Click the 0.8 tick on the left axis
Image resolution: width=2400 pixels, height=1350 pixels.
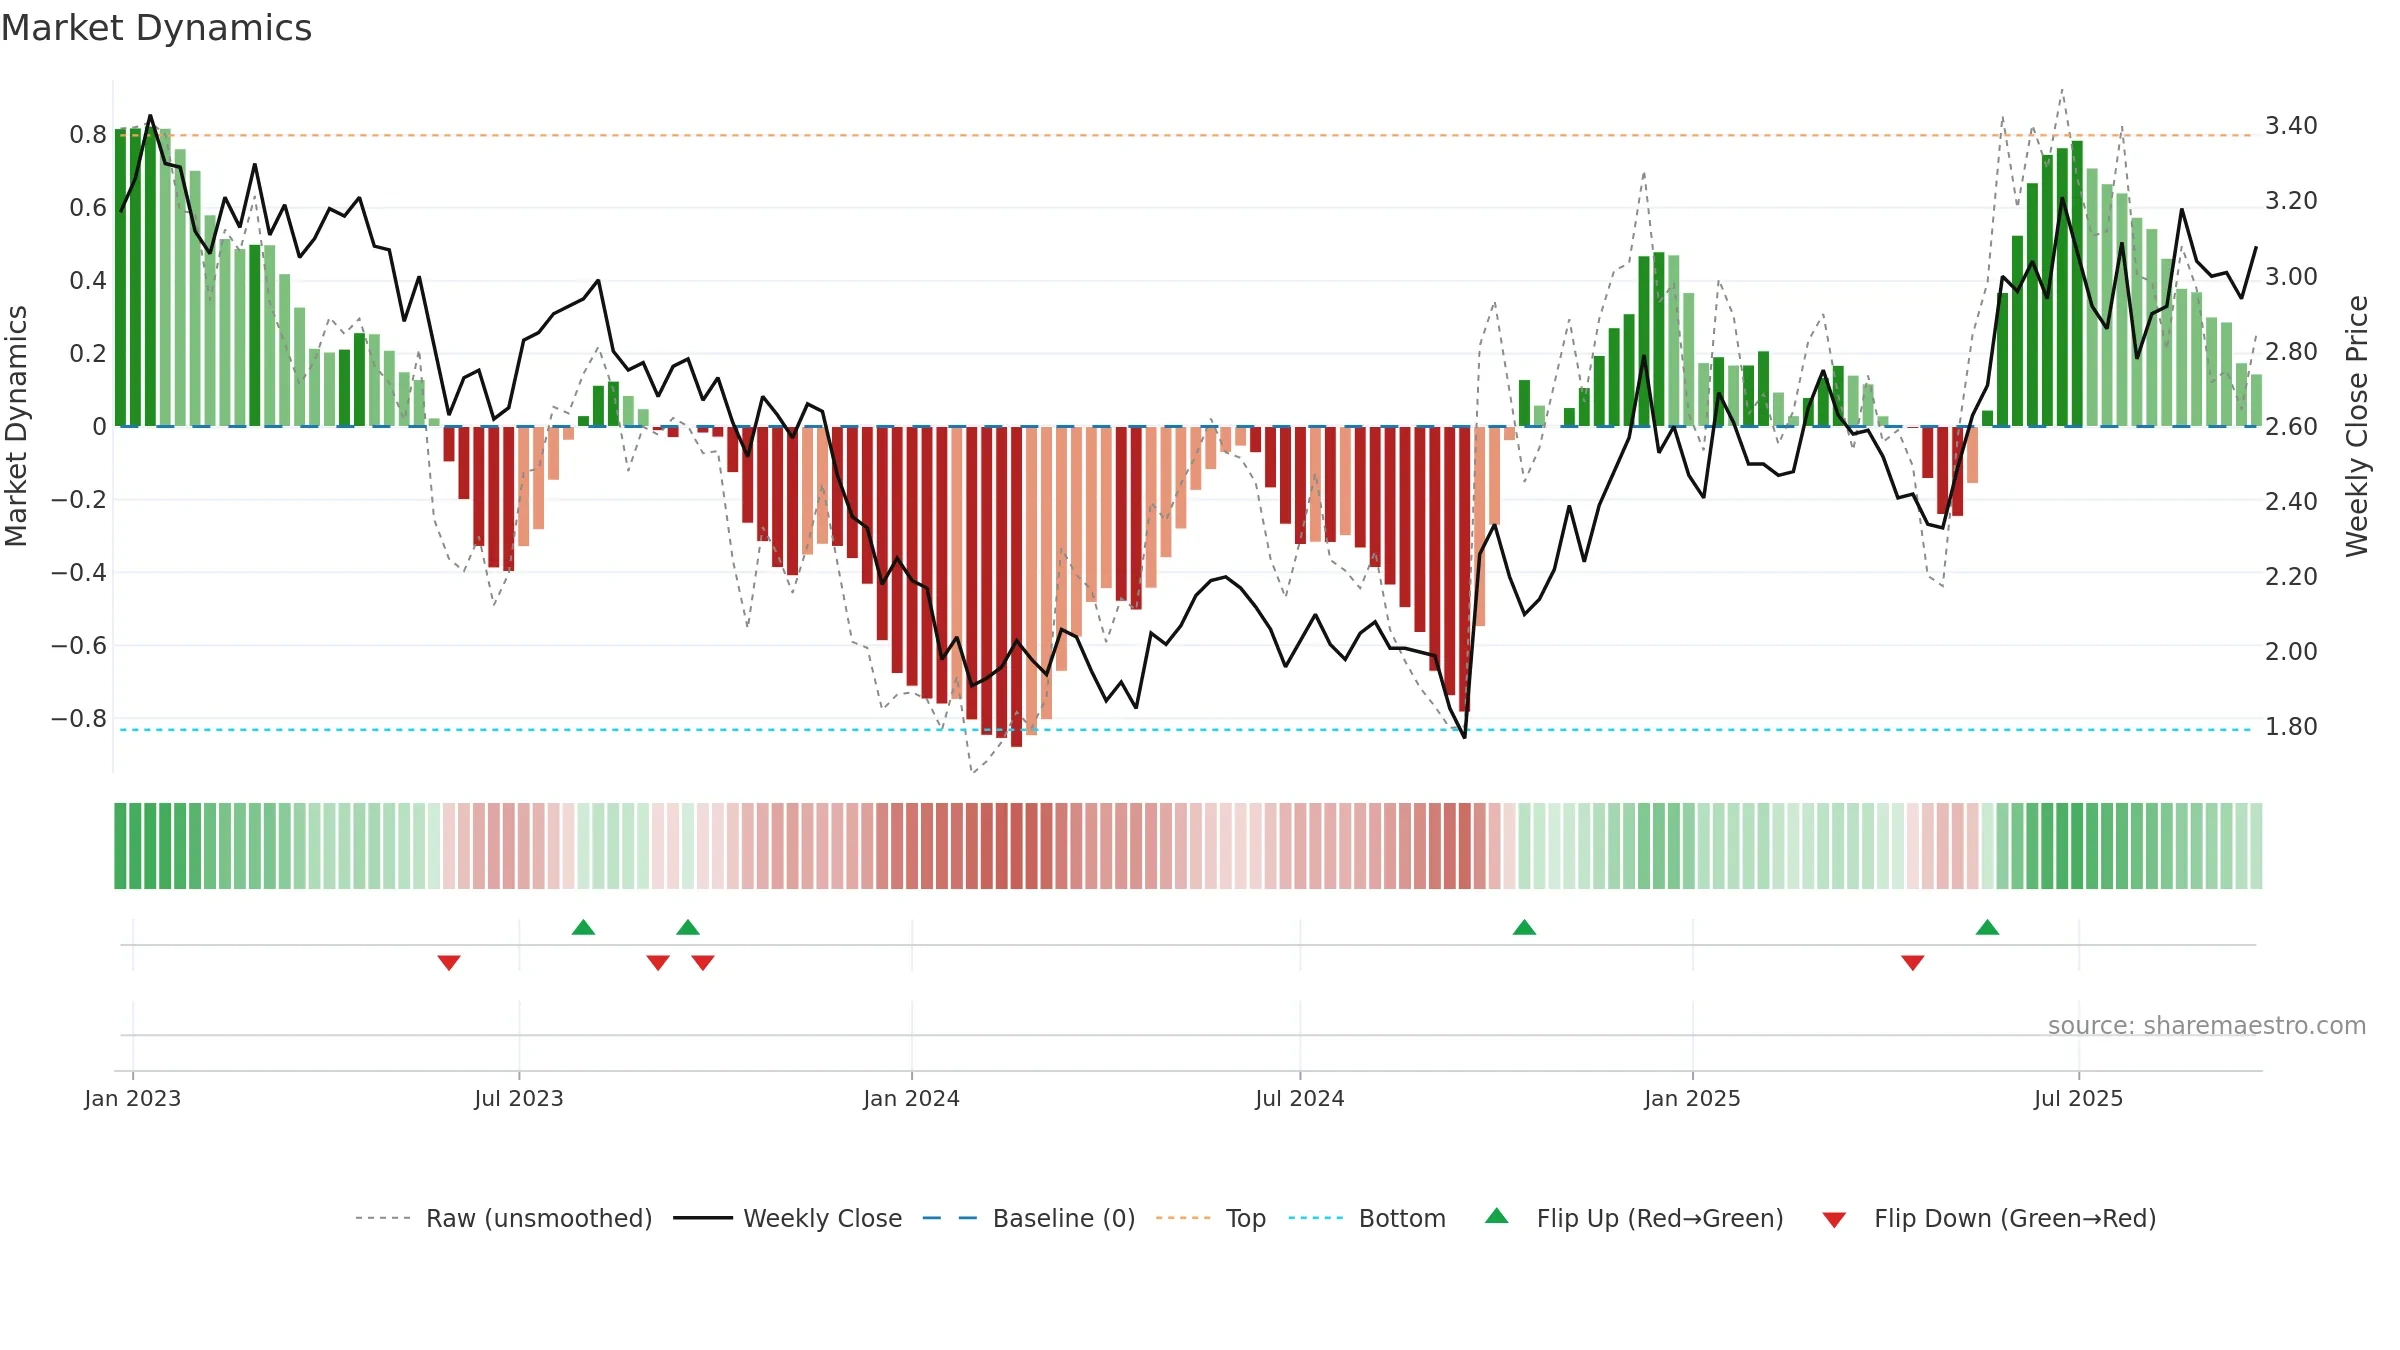88,135
